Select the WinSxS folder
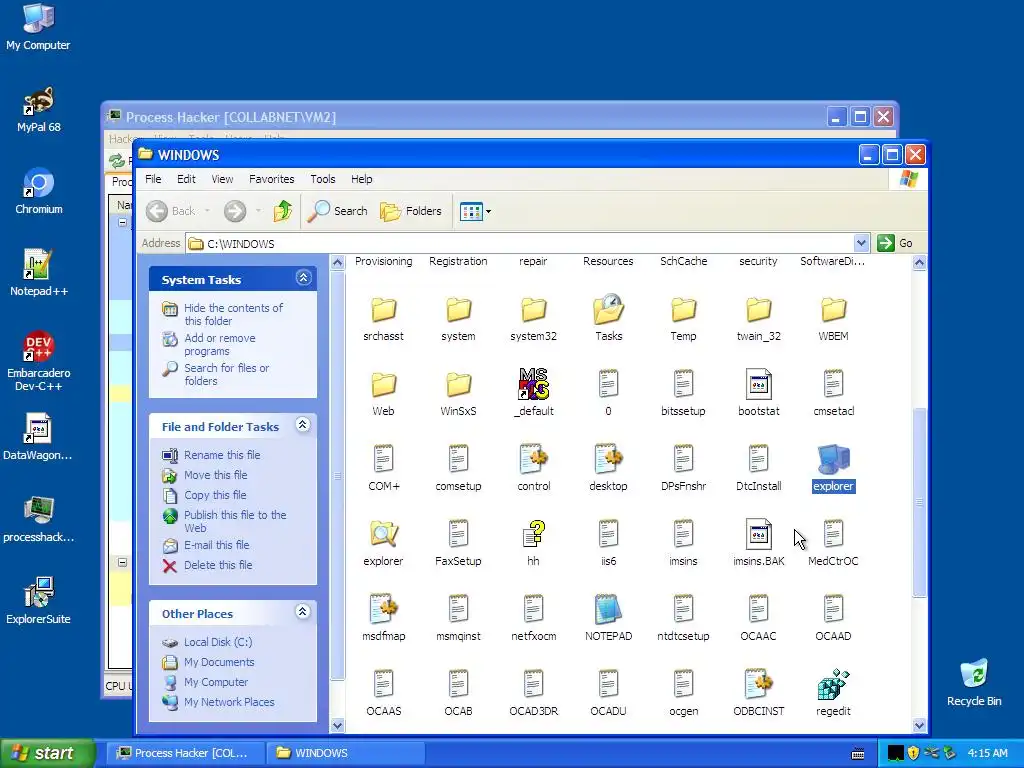Screen dimensions: 1024x768 click(x=458, y=385)
